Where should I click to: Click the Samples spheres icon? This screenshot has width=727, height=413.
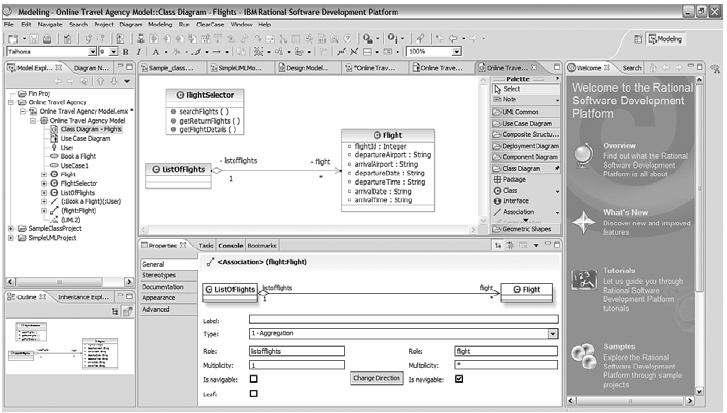(x=584, y=356)
